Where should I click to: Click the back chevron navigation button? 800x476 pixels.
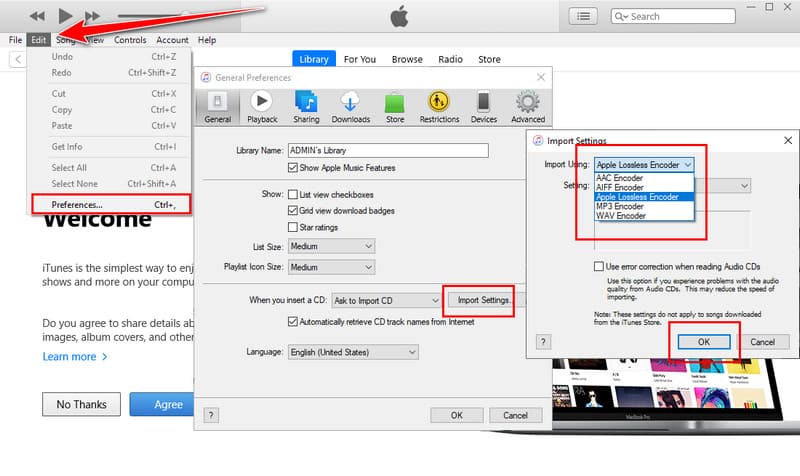(x=18, y=59)
